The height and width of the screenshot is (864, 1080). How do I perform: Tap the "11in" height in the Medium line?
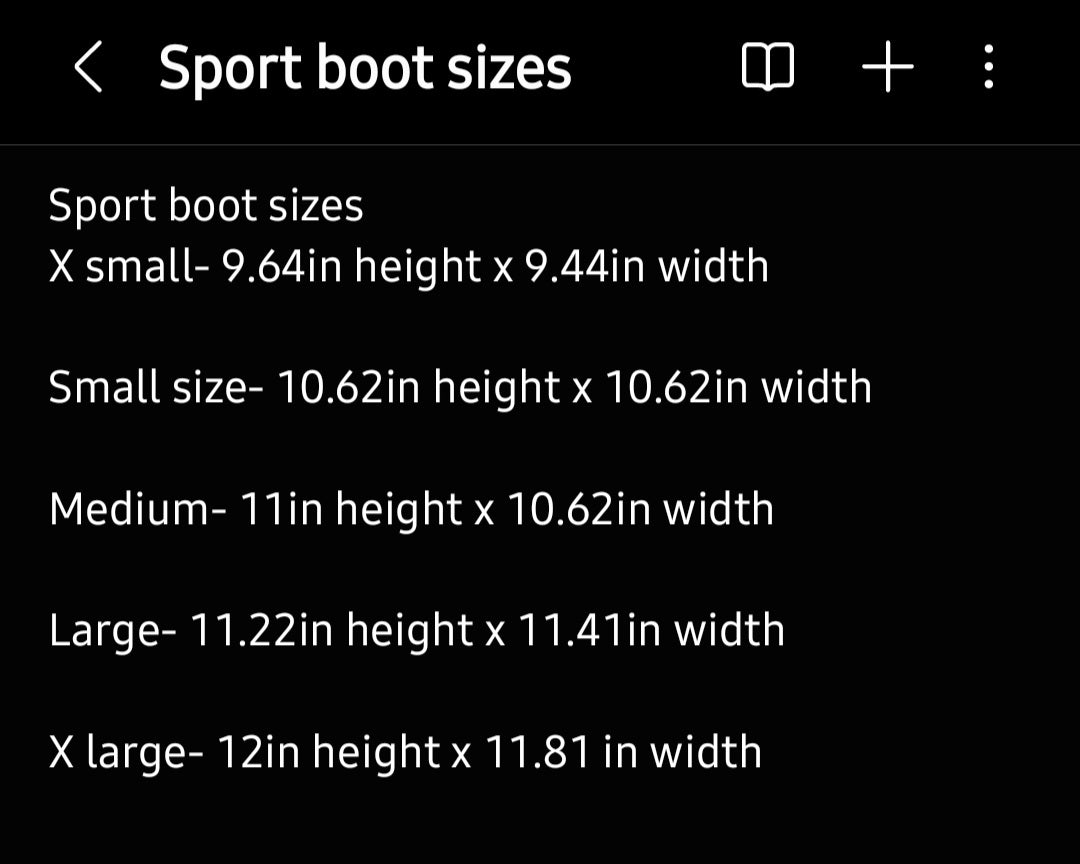pyautogui.click(x=281, y=509)
